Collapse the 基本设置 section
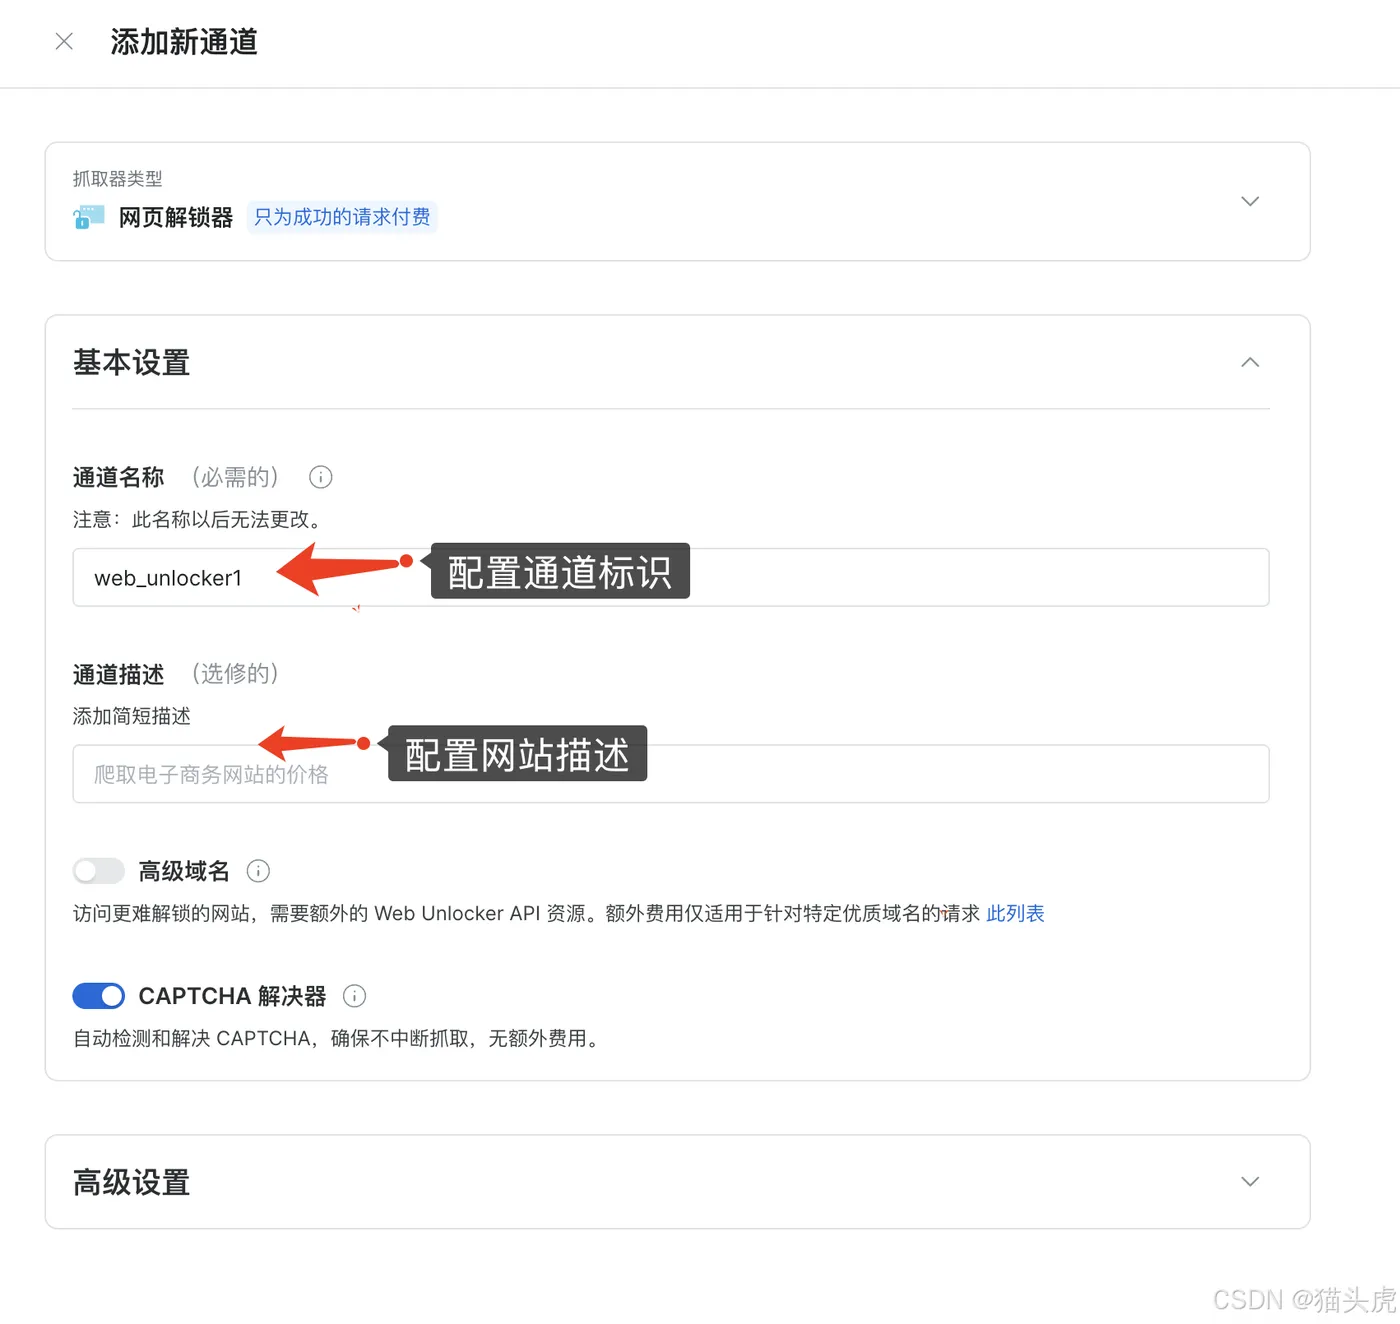The height and width of the screenshot is (1324, 1400). click(x=1250, y=362)
